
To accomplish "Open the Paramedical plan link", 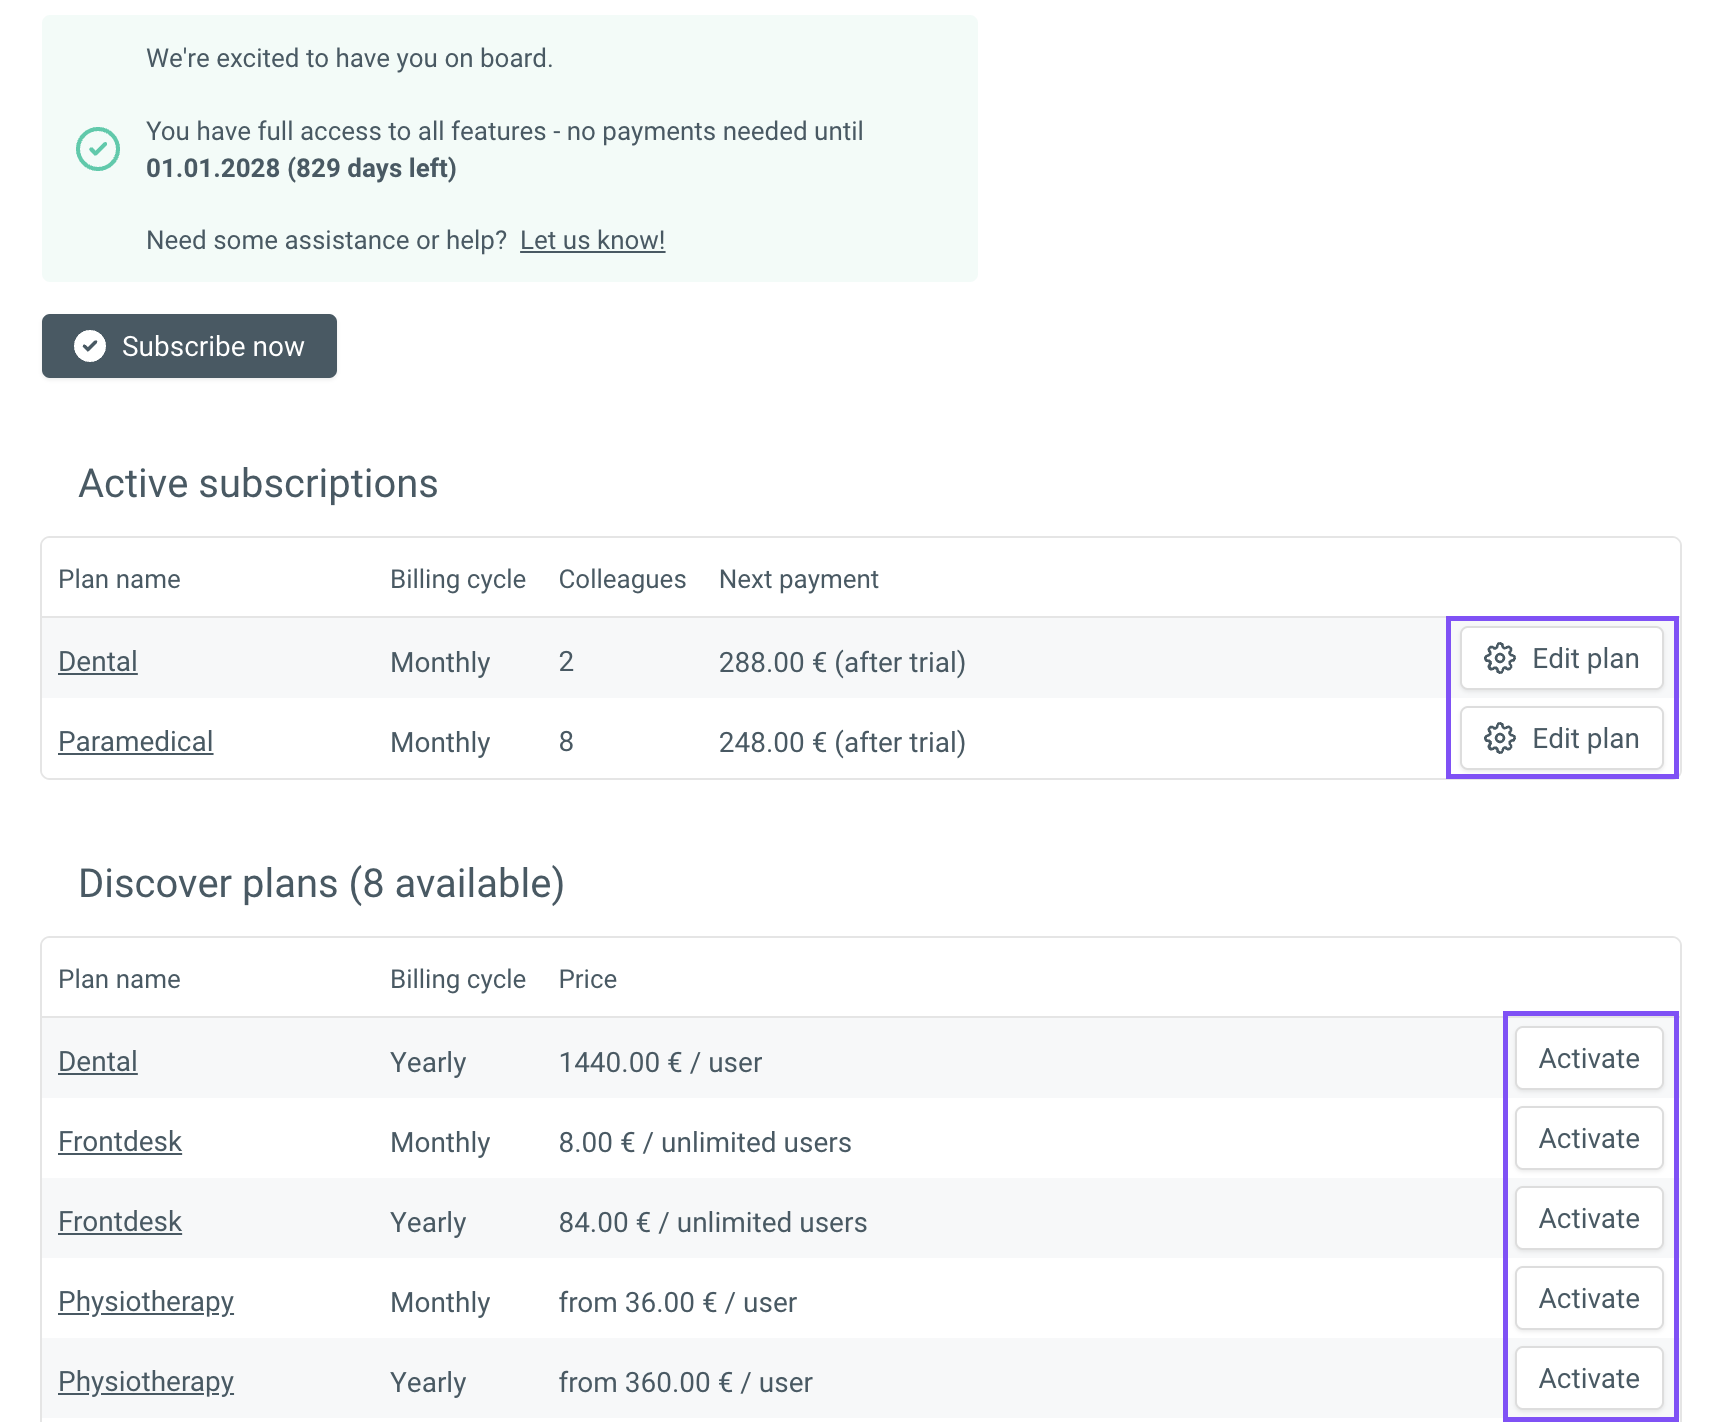I will coord(135,742).
